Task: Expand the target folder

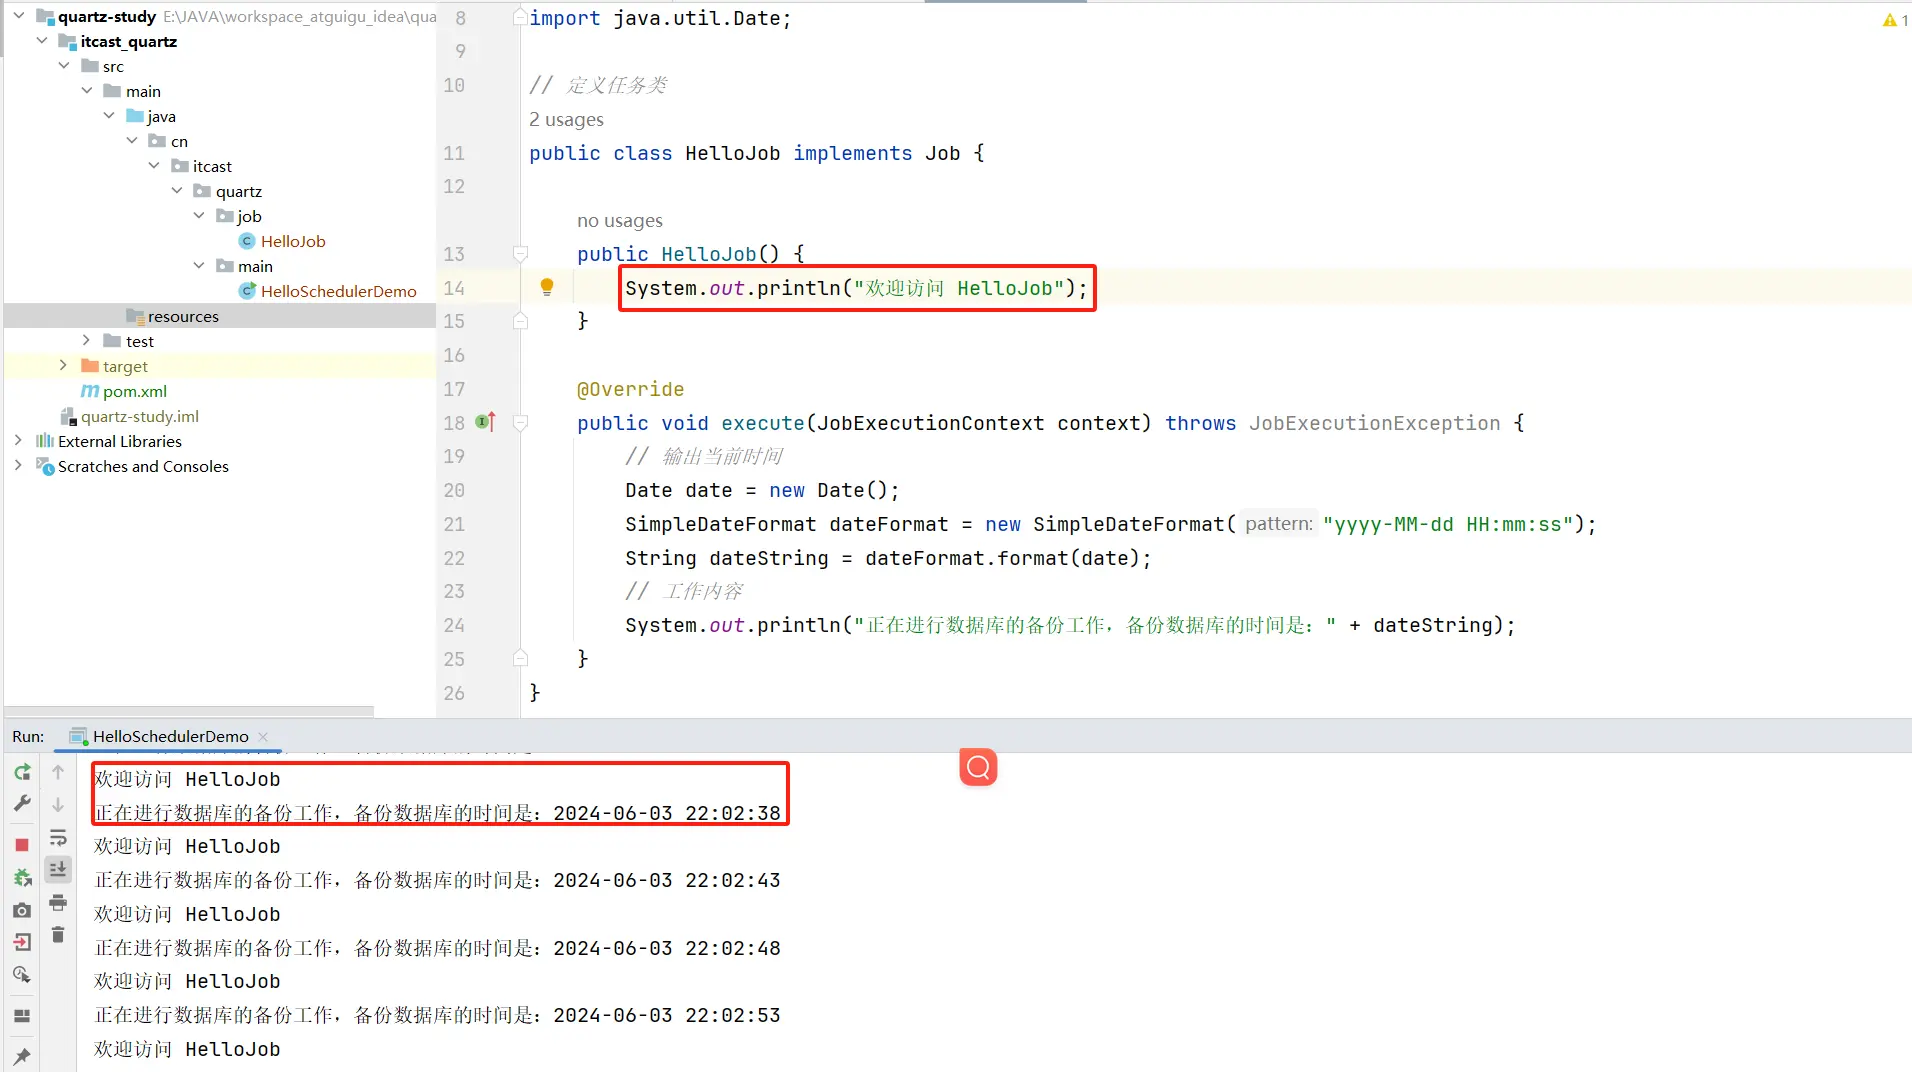Action: pos(63,366)
